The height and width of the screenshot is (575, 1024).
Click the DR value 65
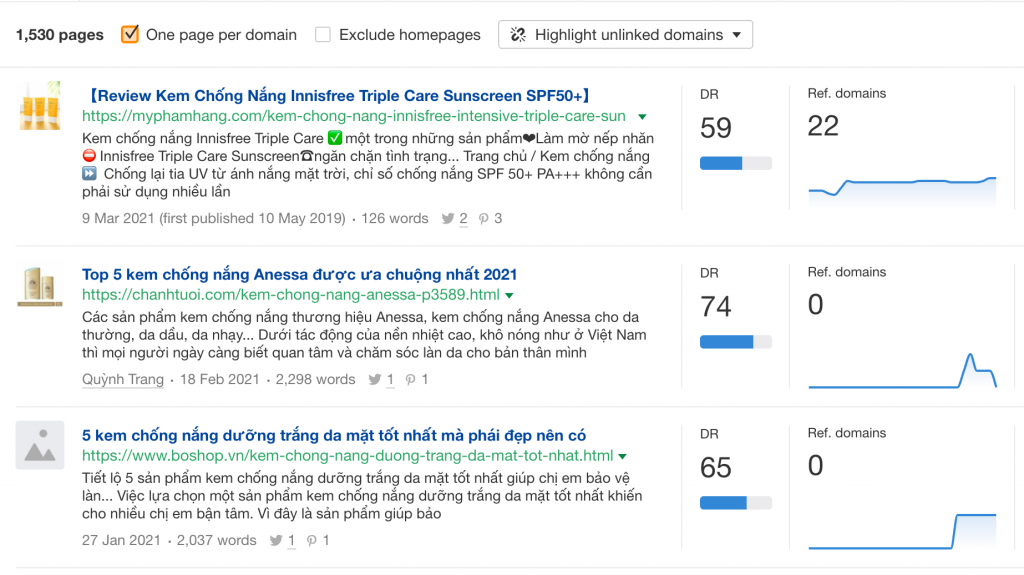click(x=716, y=468)
